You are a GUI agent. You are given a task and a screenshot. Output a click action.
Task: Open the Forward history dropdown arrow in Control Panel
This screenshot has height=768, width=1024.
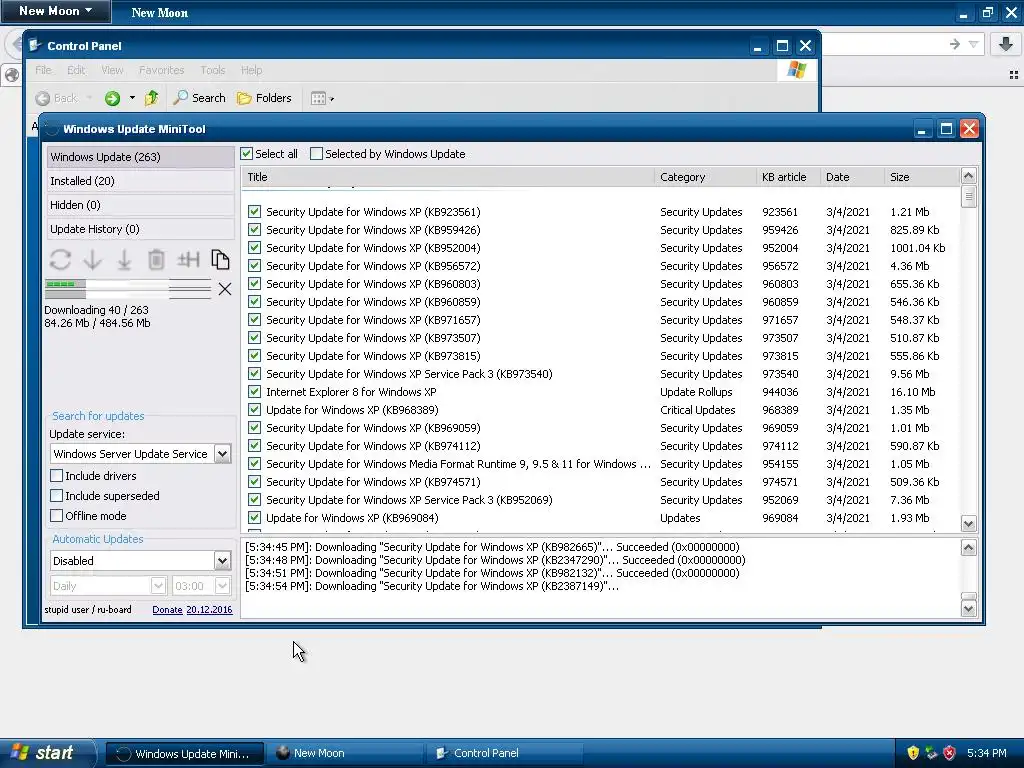click(132, 98)
